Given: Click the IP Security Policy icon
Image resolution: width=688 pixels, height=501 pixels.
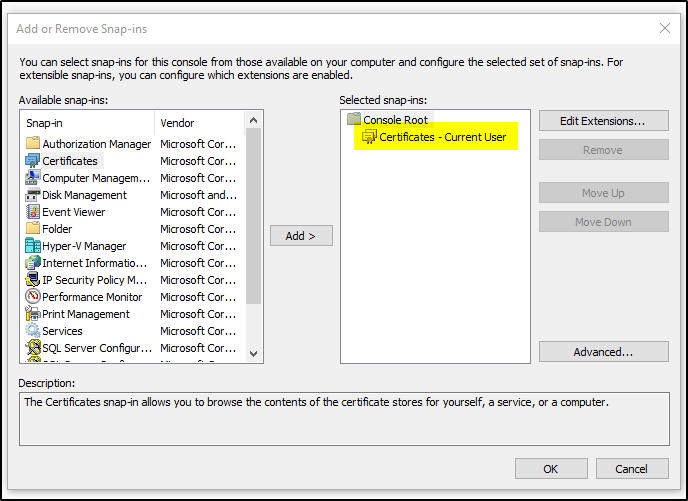Looking at the screenshot, I should click(x=33, y=279).
